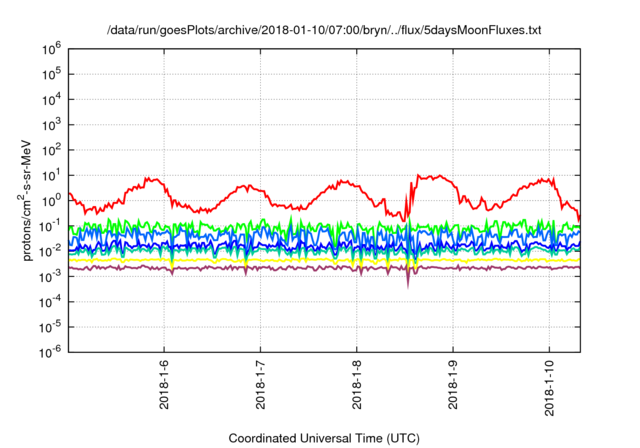640x448 pixels.
Task: Click the 10^2 y-axis label
Action: tap(51, 151)
